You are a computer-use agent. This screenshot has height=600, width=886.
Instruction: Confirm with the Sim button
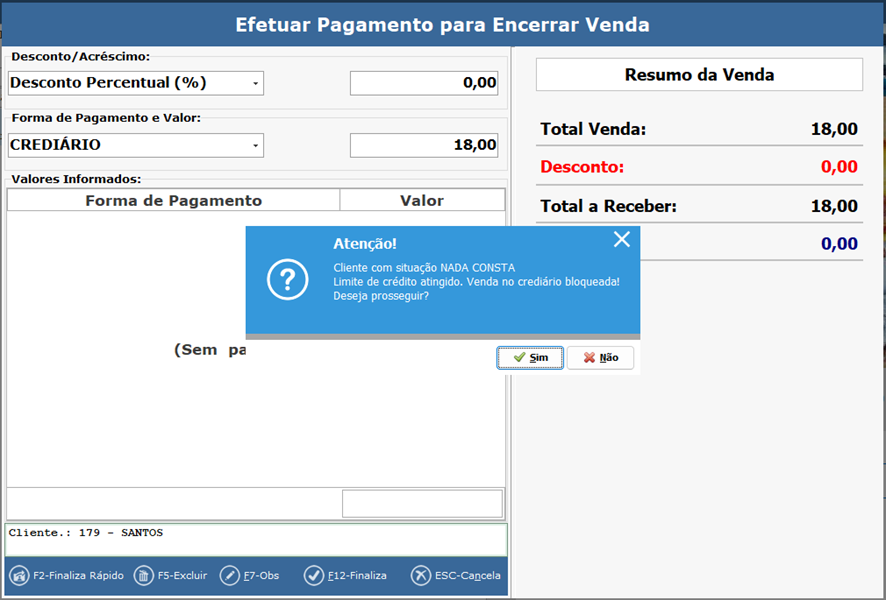pos(530,358)
